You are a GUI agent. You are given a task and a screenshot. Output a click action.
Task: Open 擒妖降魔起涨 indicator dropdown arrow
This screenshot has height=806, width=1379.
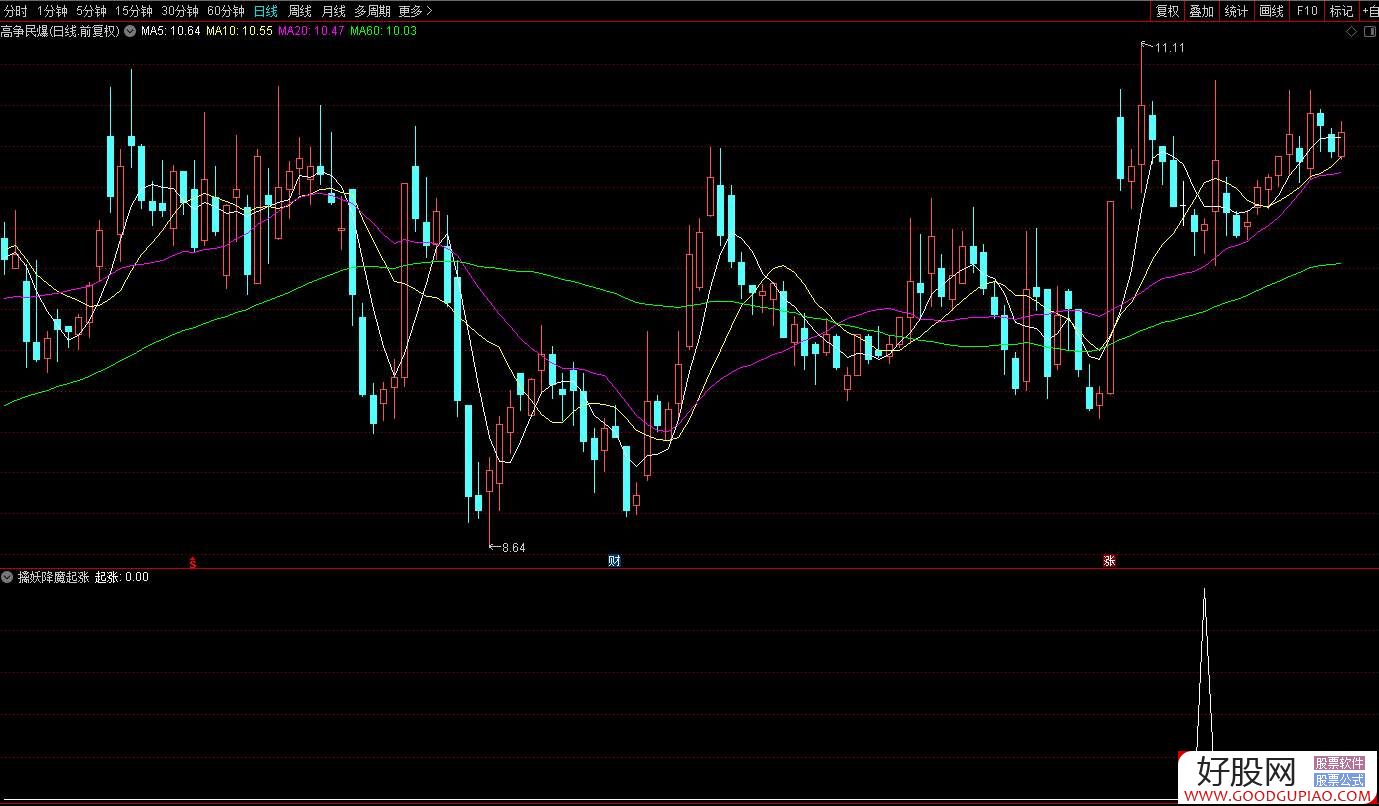pyautogui.click(x=8, y=577)
